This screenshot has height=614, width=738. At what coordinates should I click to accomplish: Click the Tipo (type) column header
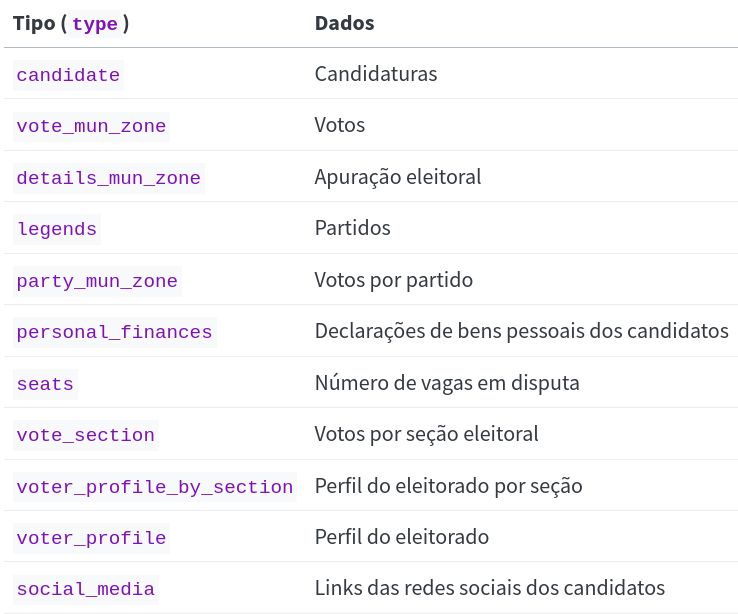coord(71,23)
